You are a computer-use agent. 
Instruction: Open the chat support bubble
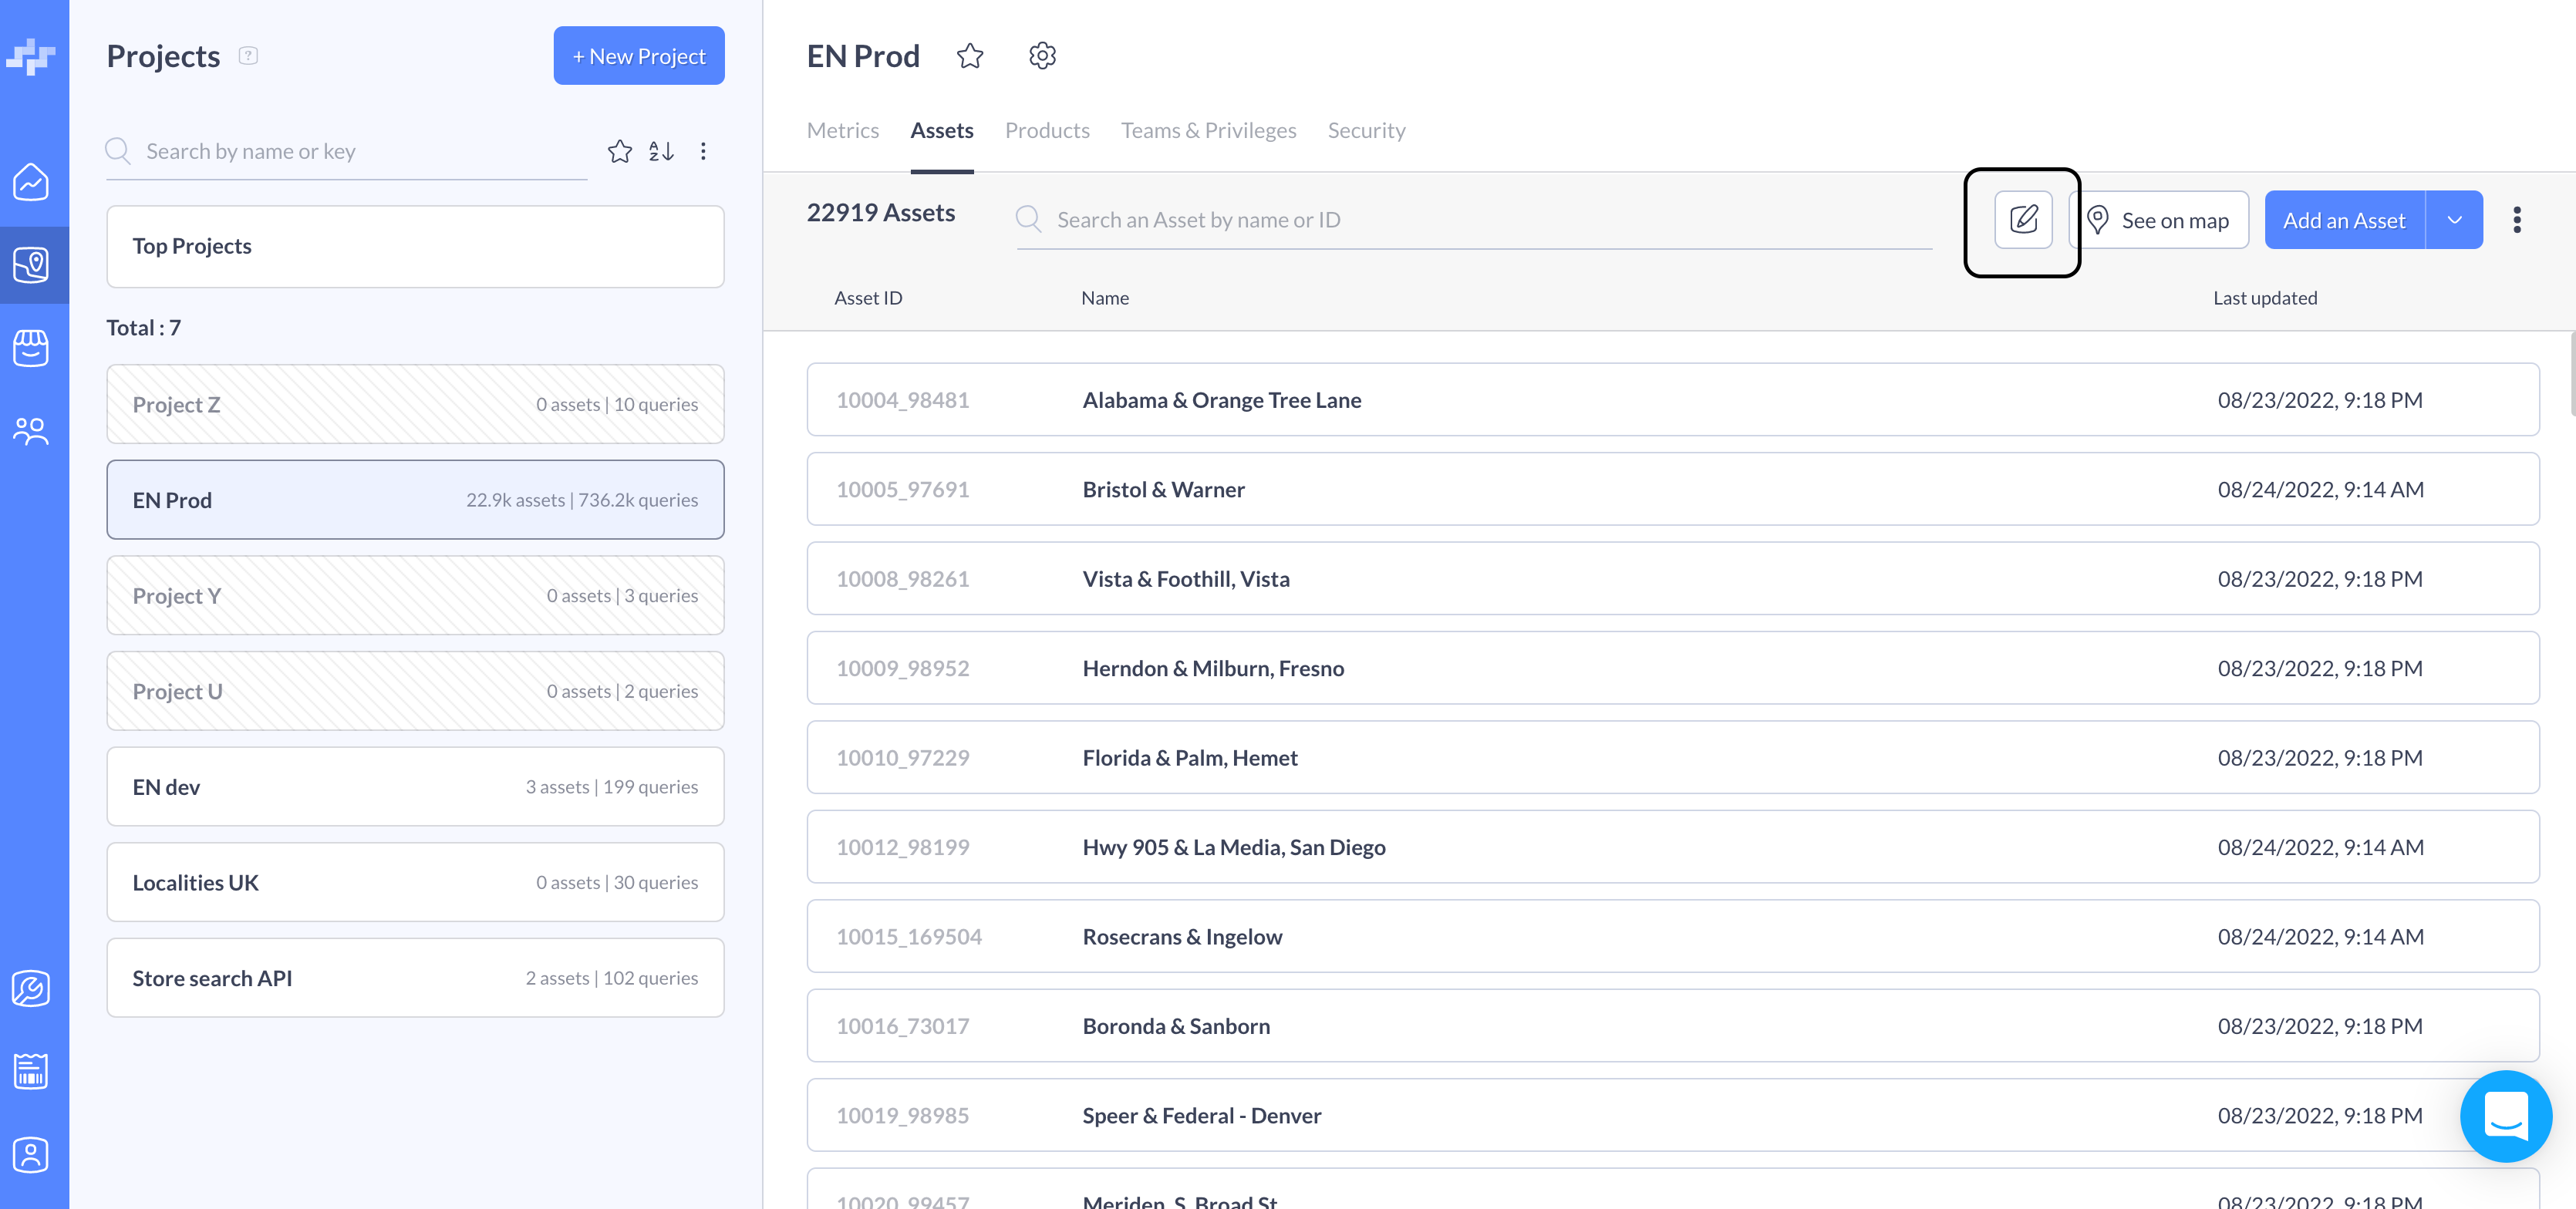point(2505,1115)
